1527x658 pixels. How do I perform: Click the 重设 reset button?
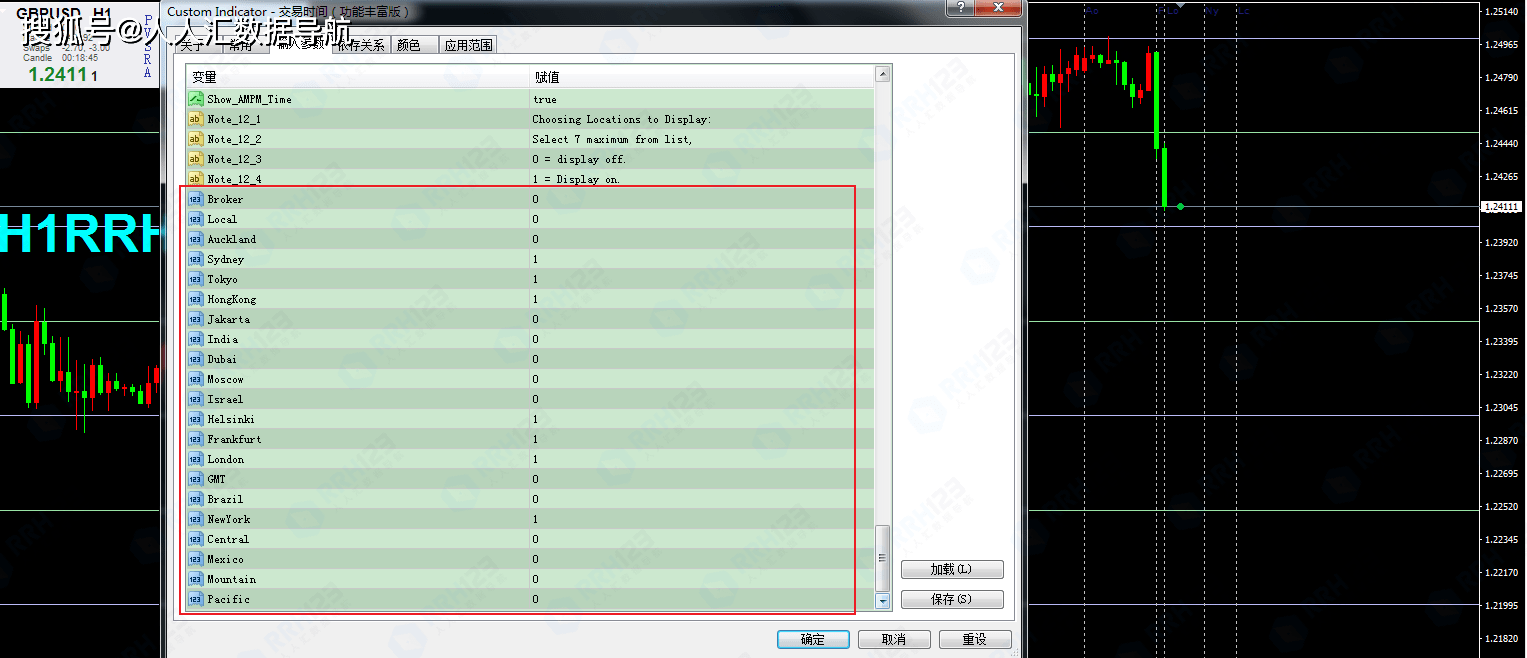coord(974,639)
